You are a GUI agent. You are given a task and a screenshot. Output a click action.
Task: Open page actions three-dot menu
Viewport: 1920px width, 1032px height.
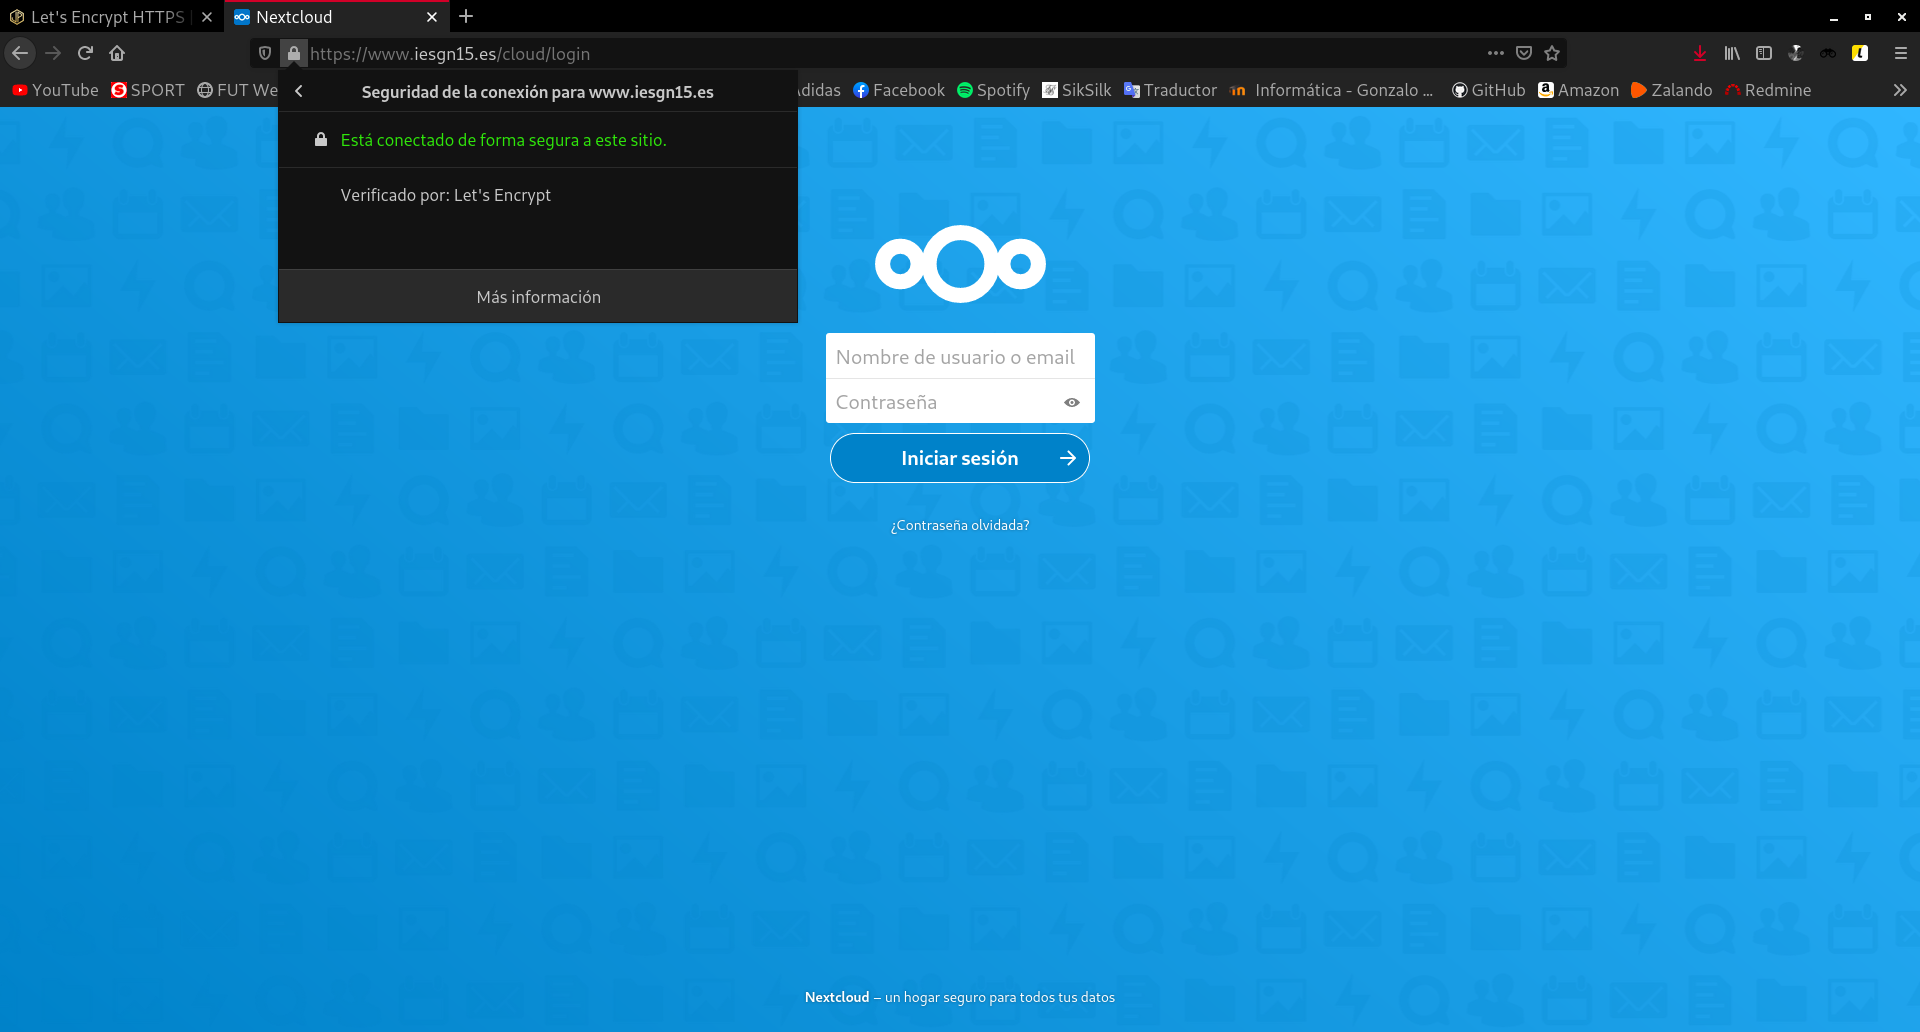coord(1495,53)
